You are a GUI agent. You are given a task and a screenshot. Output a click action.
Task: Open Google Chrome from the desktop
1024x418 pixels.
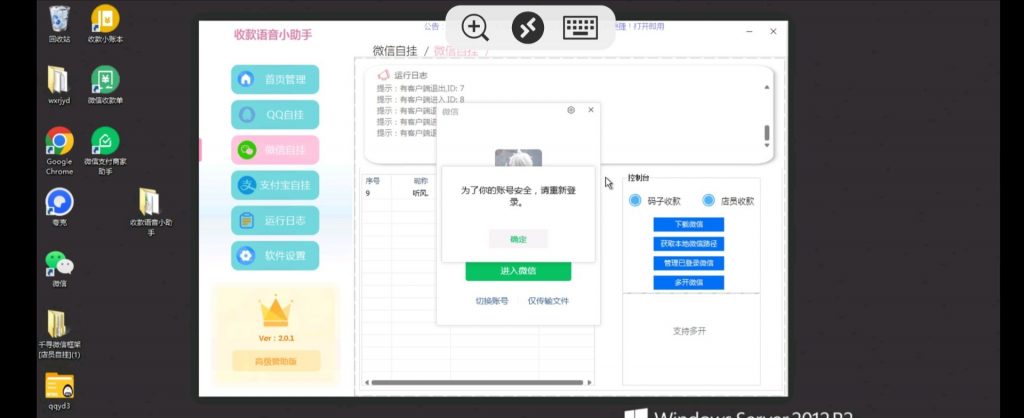coord(59,142)
